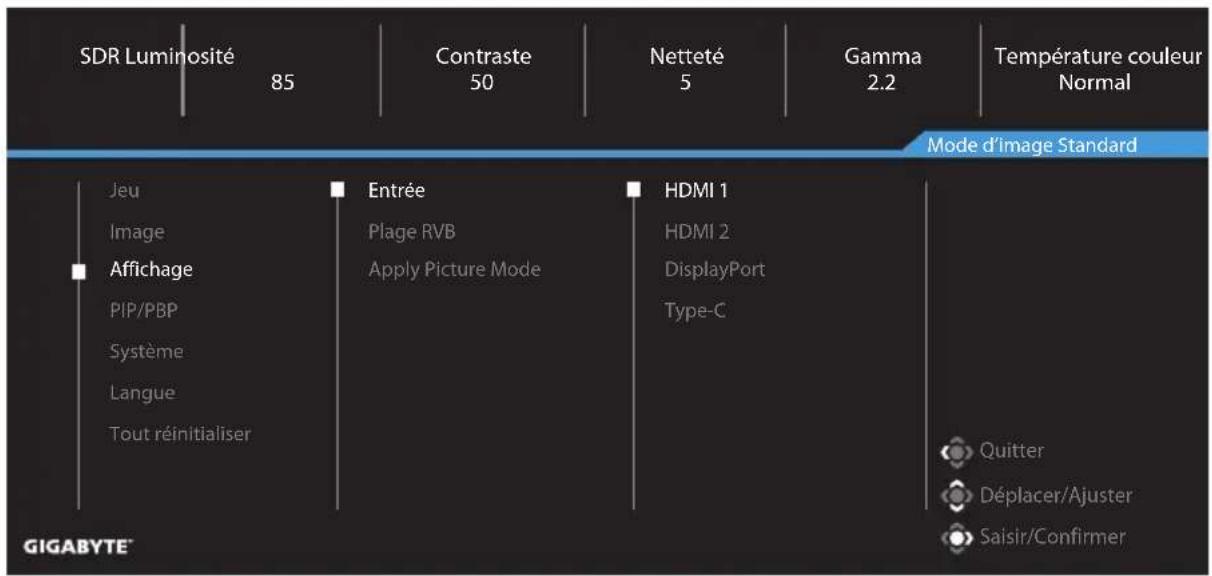This screenshot has height=576, width=1212.
Task: Open the Système menu category
Action: click(x=146, y=352)
